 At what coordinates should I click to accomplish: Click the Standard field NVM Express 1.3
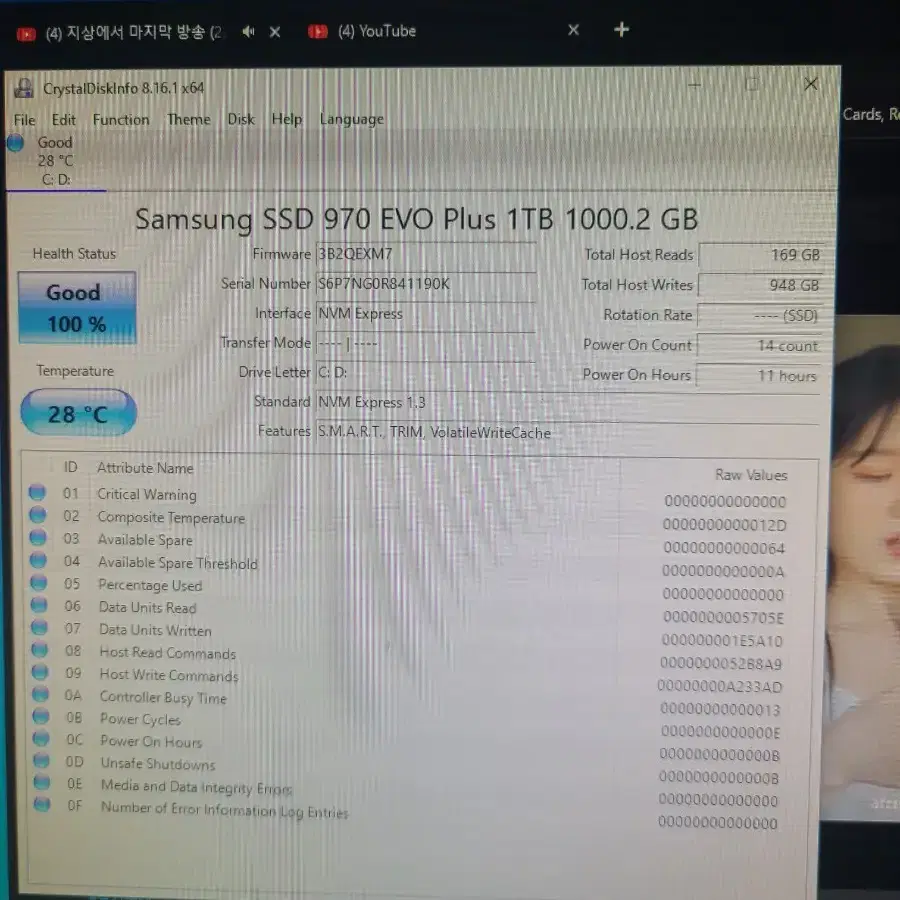(x=567, y=403)
